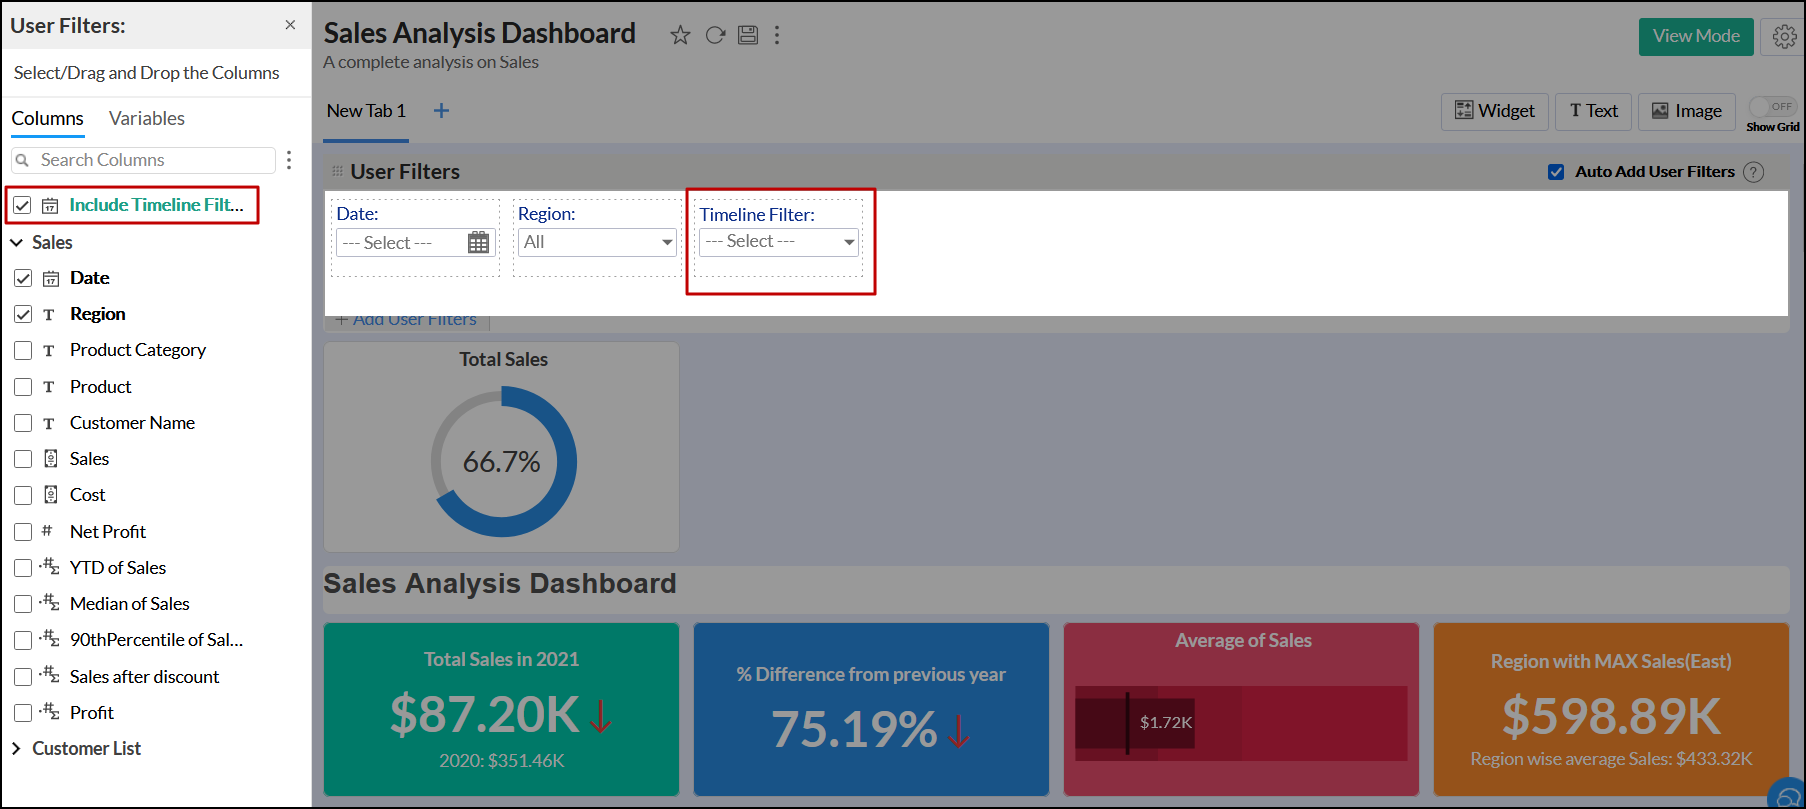Click Add User Filters link

(x=406, y=320)
